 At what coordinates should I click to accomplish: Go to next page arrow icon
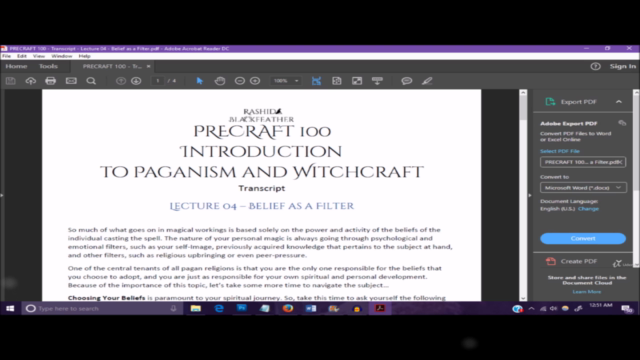(136, 81)
